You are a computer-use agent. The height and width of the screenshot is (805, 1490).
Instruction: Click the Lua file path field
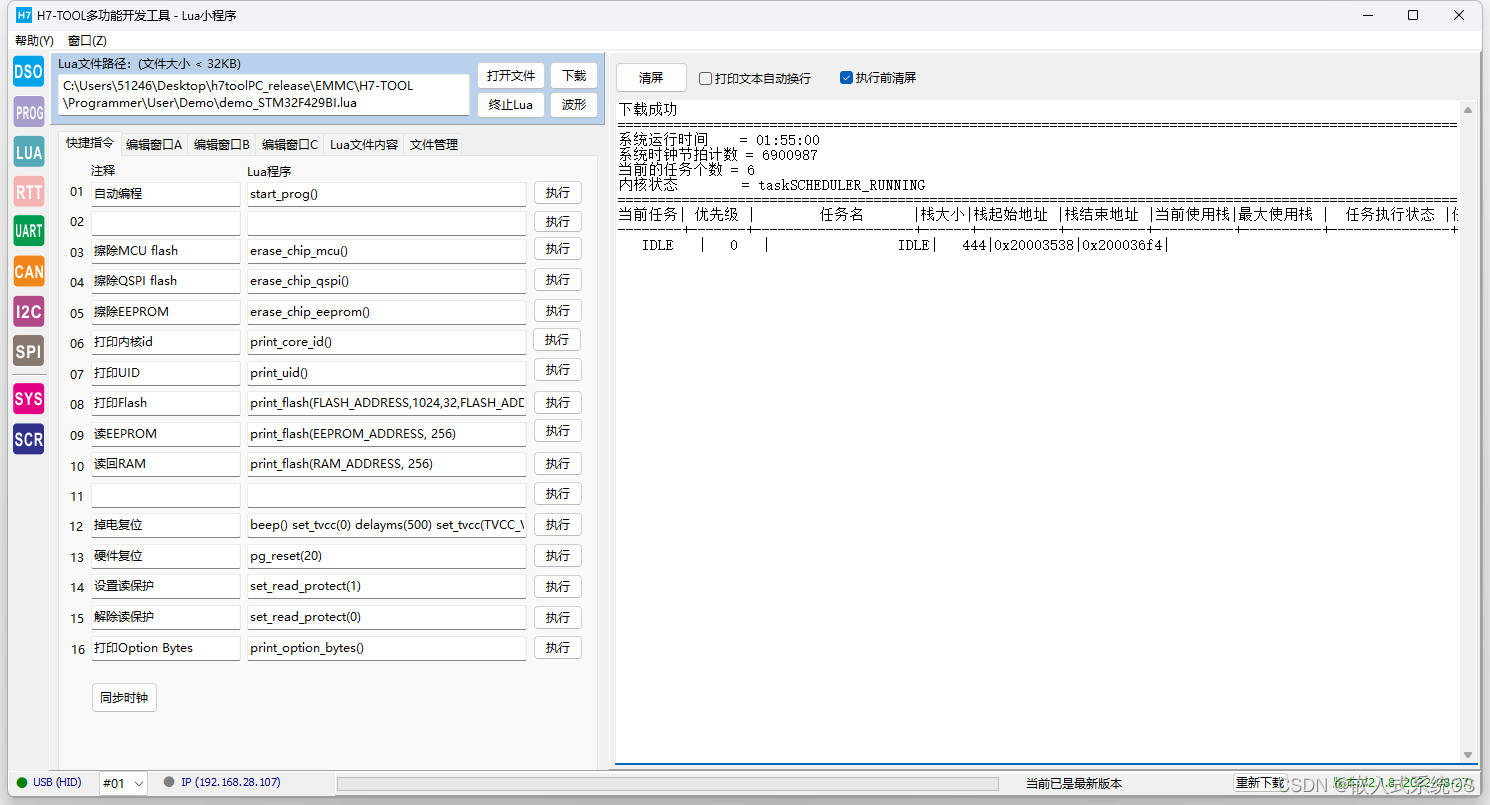pyautogui.click(x=264, y=94)
